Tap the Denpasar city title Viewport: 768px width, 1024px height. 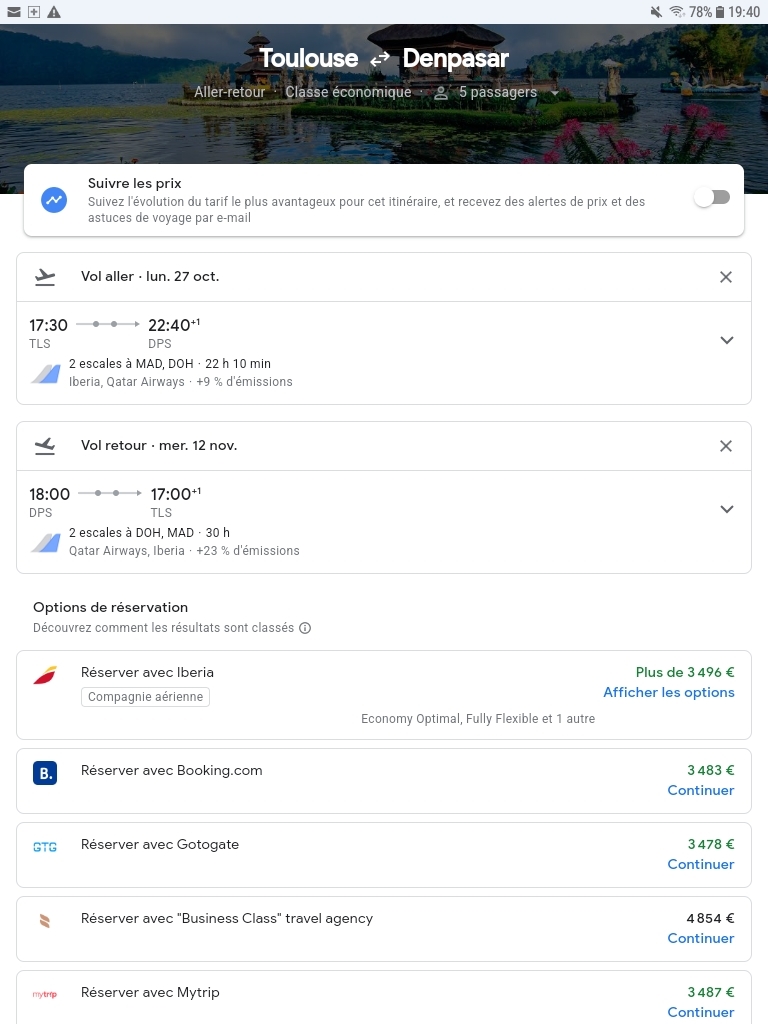(x=455, y=58)
